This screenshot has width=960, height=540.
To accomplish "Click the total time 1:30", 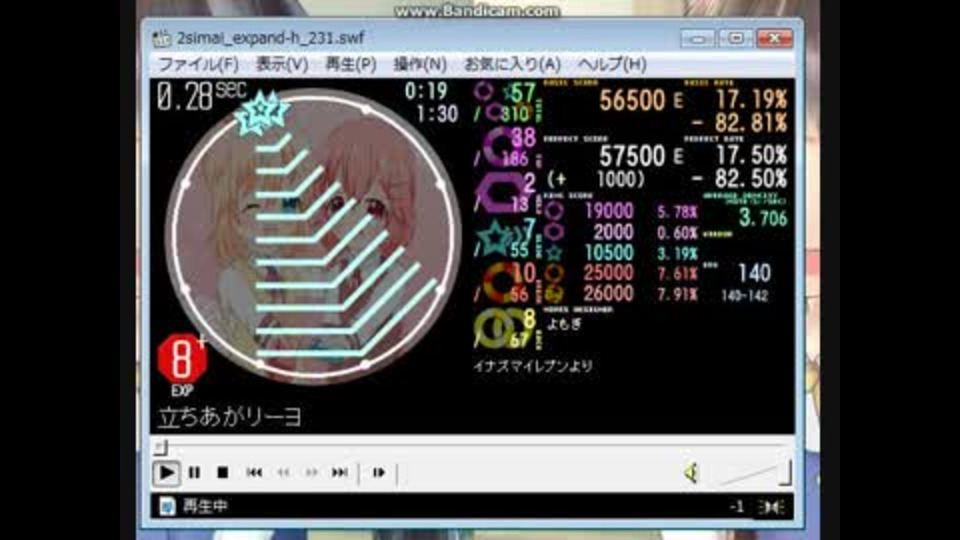I will coord(437,114).
